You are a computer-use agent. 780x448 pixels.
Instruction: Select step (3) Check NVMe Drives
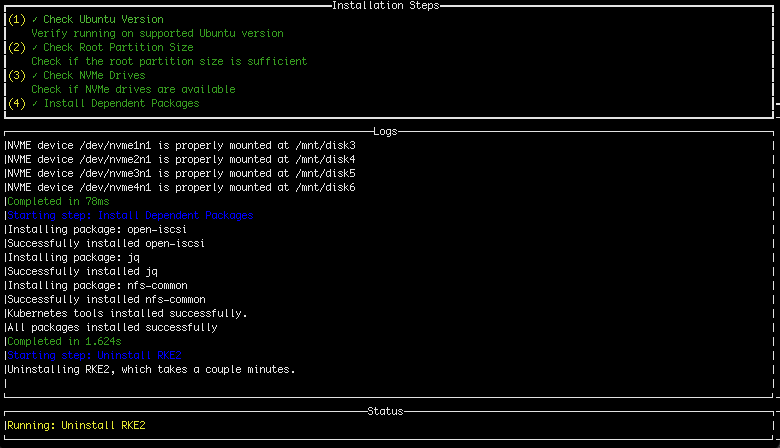(77, 75)
